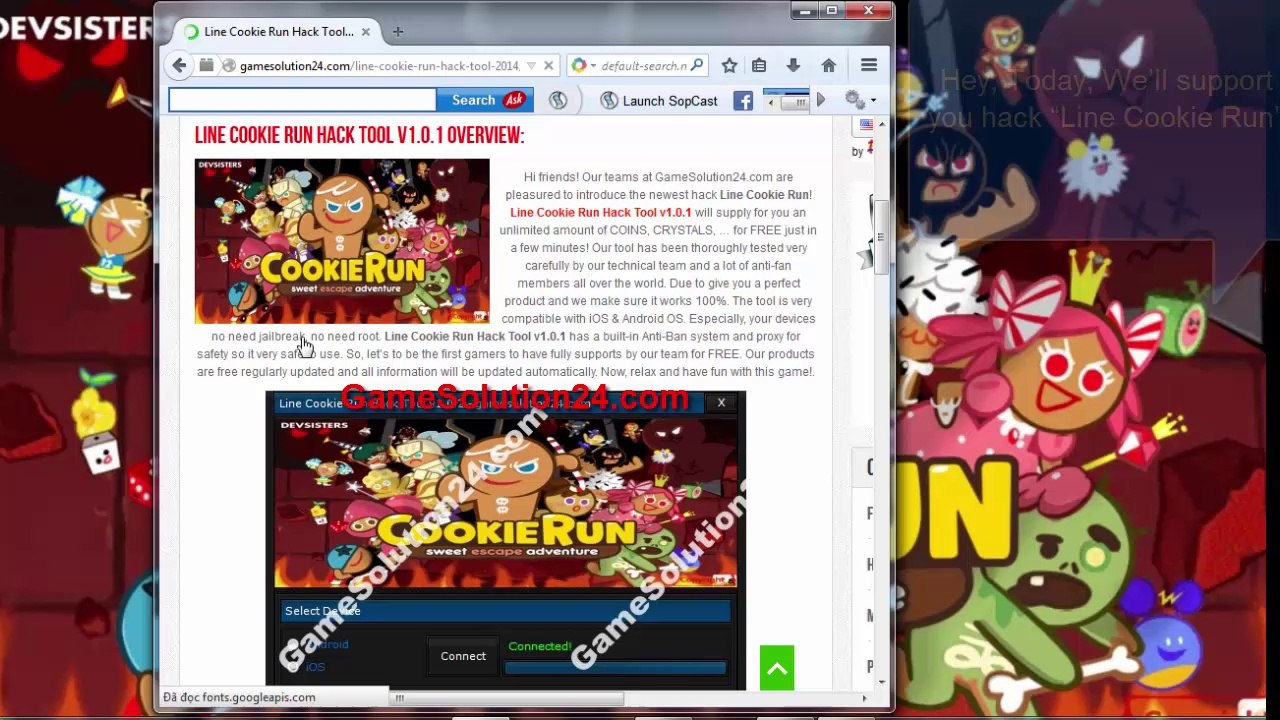
Task: Click the toolbar play arrow icon
Action: point(821,100)
